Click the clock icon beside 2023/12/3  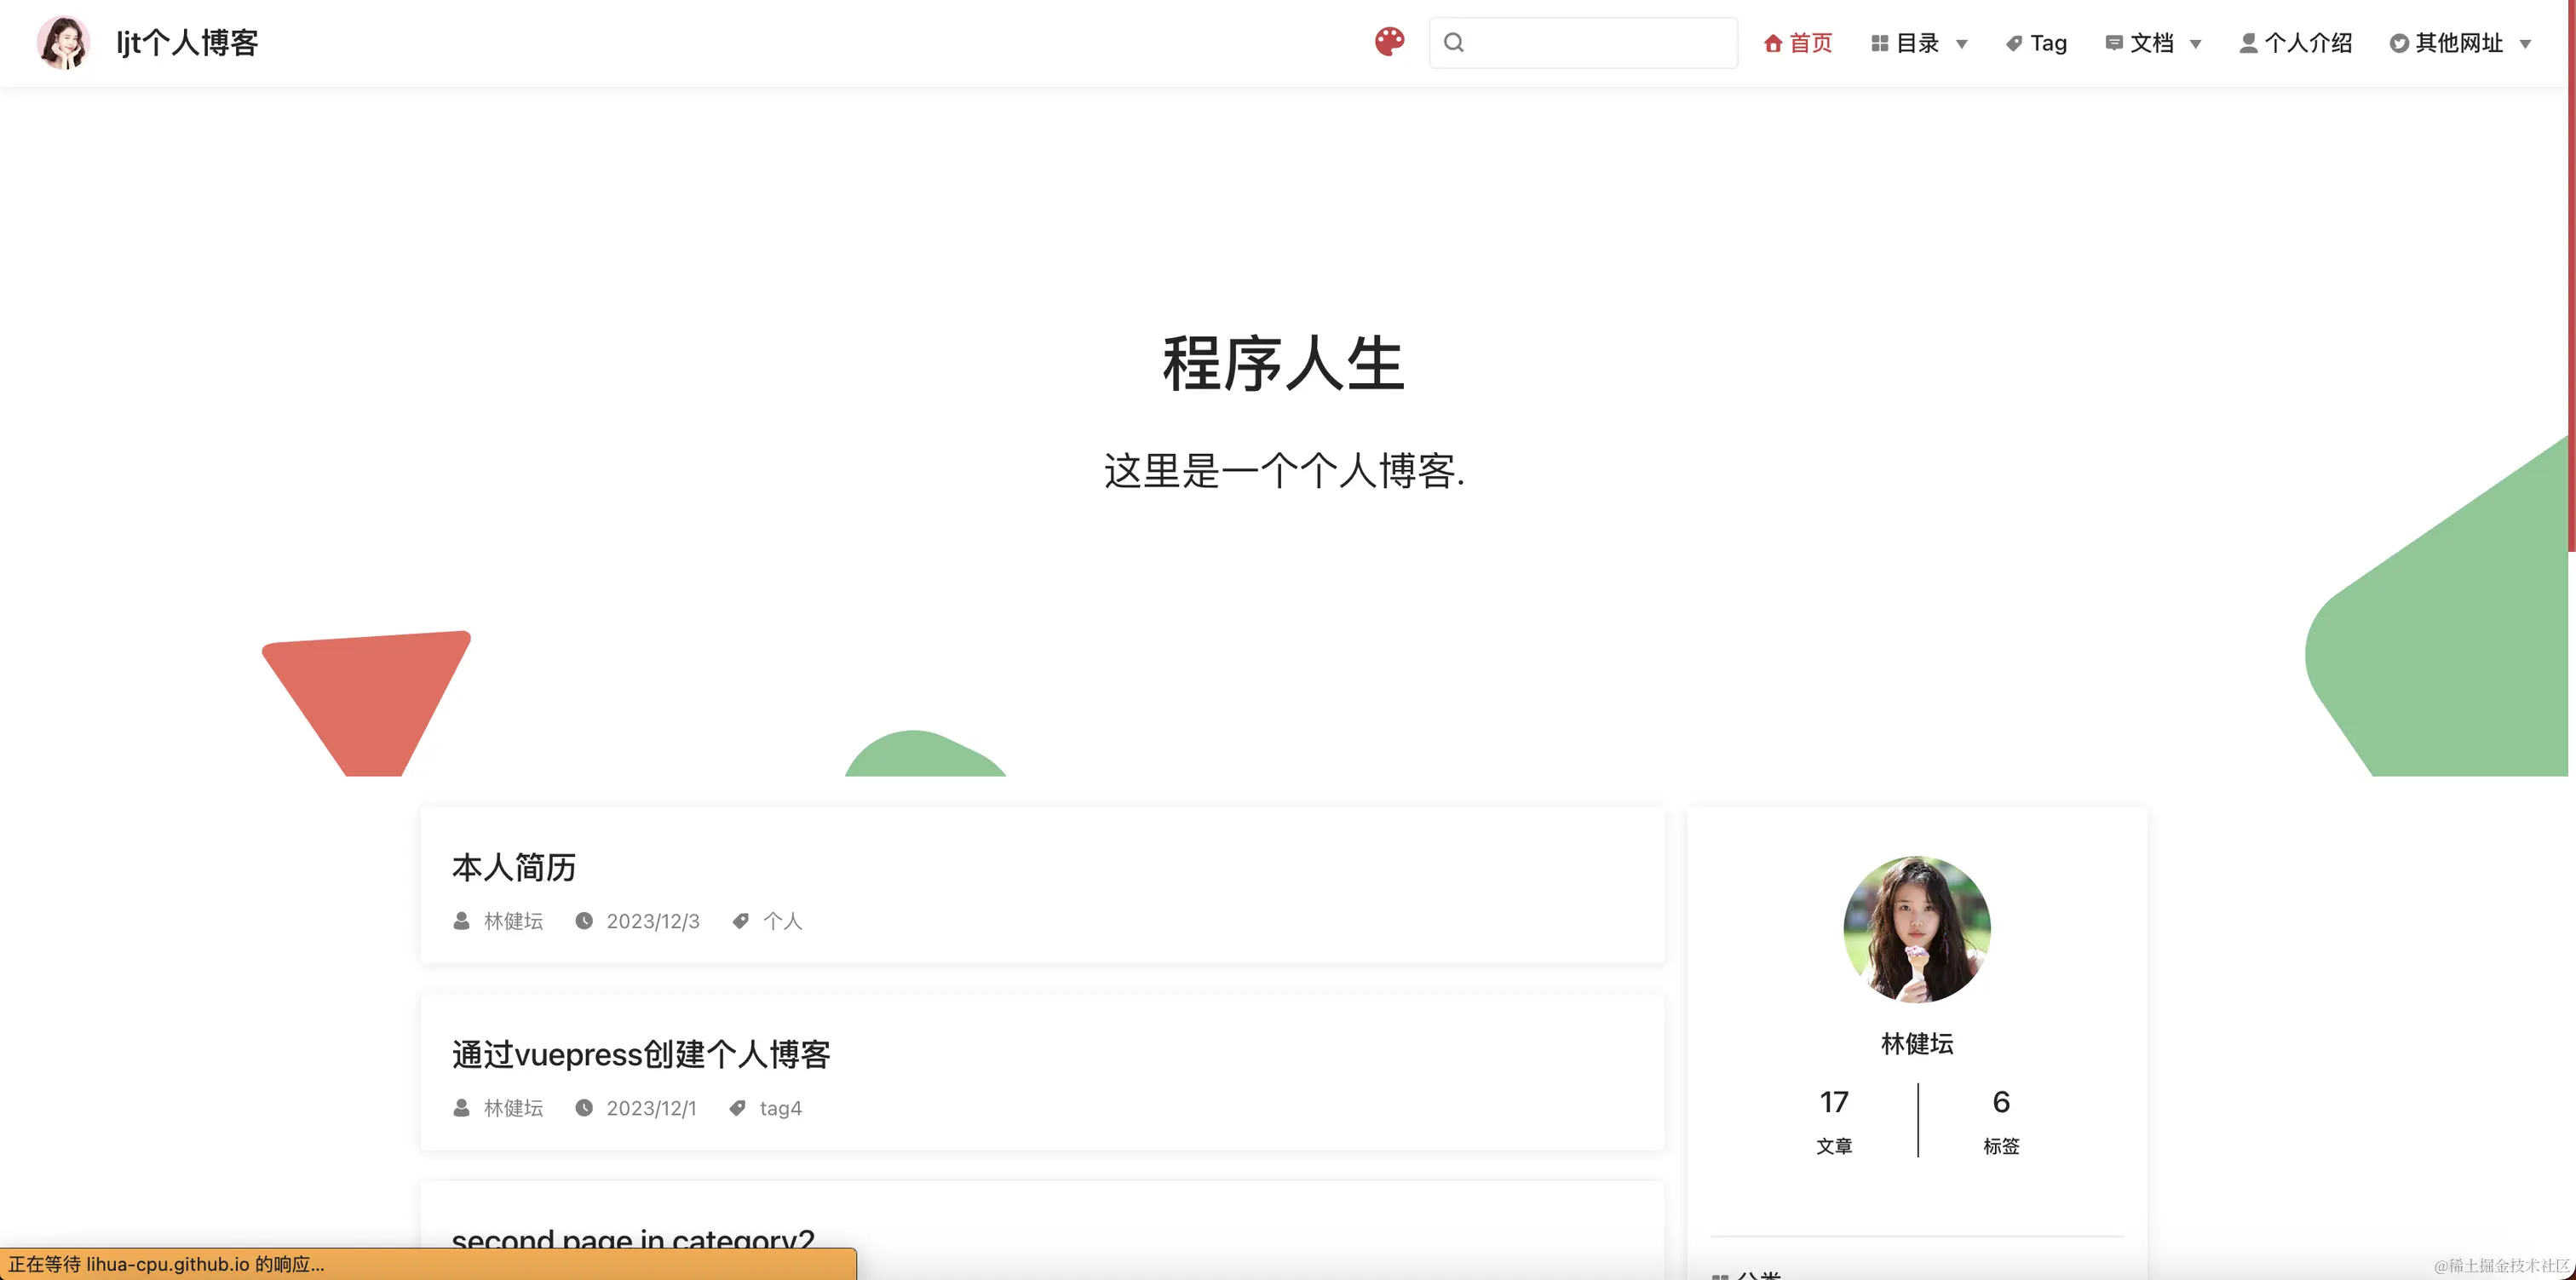(x=584, y=921)
